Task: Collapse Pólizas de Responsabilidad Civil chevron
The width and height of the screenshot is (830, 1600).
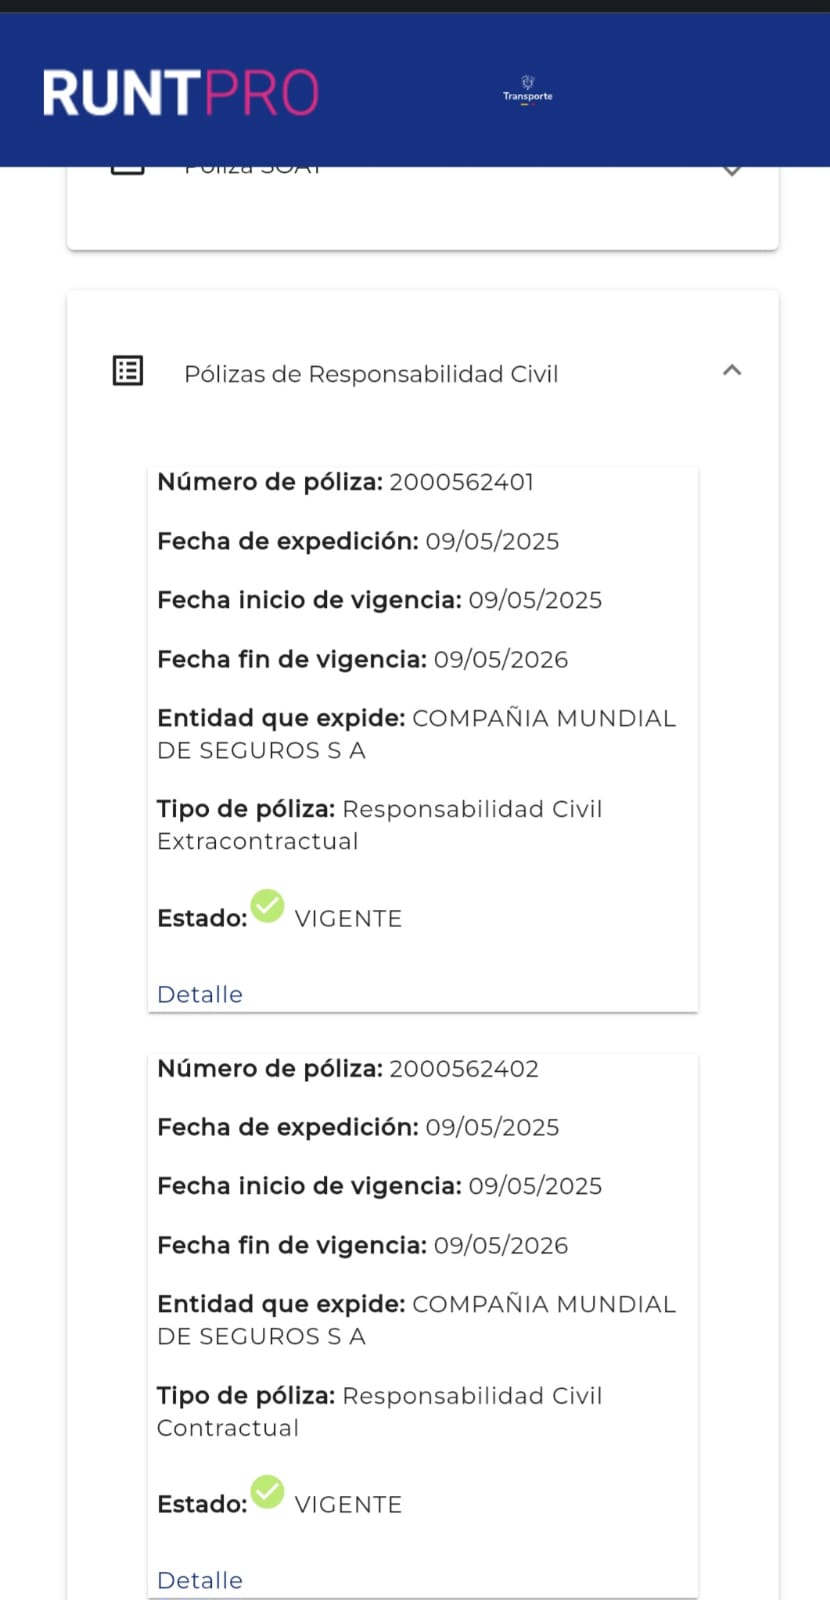Action: tap(732, 371)
